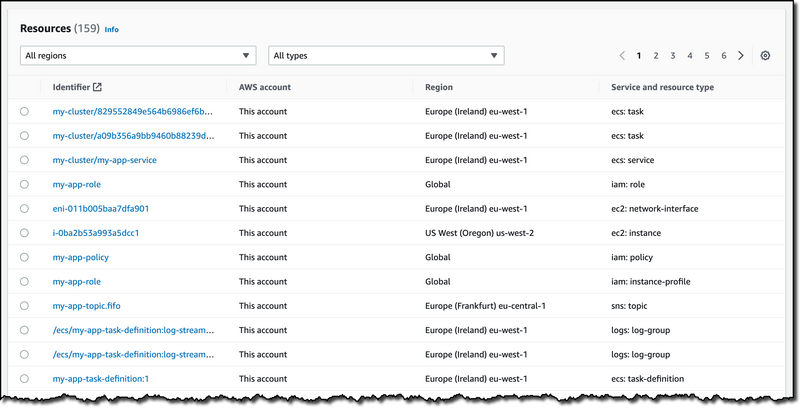Go to next page arrow
The image size is (800, 408).
point(741,56)
